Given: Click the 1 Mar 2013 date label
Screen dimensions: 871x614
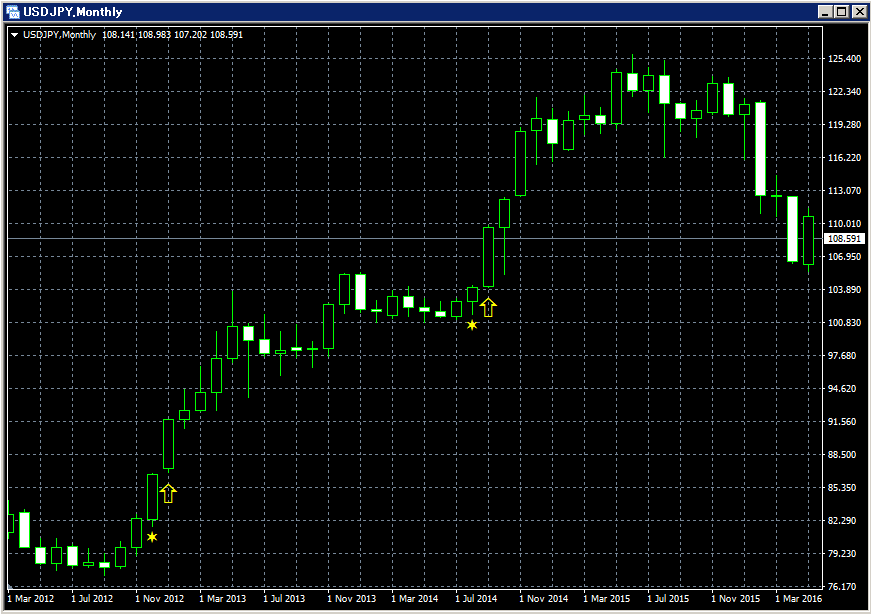Looking at the screenshot, I should coord(223,598).
